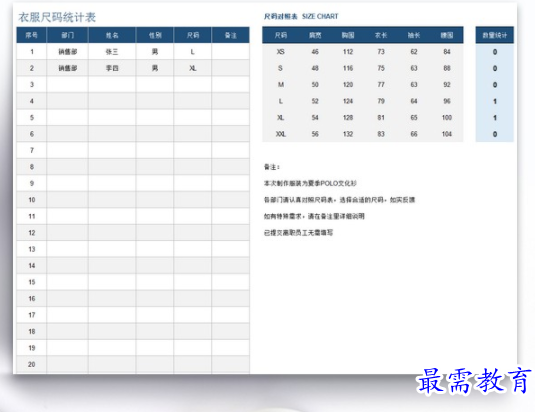Click the quantity count for size XXL
540x412 pixels.
coord(495,134)
